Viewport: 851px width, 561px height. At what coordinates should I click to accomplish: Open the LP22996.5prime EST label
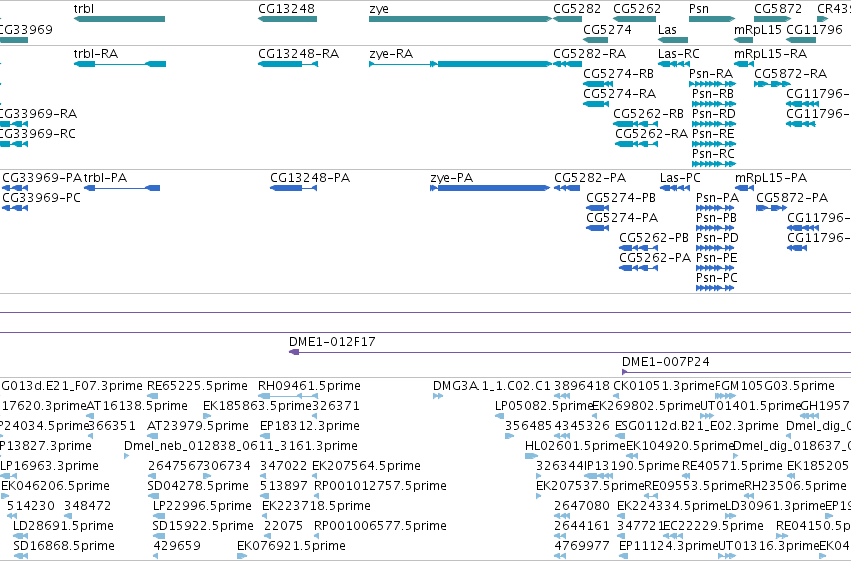[x=202, y=506]
